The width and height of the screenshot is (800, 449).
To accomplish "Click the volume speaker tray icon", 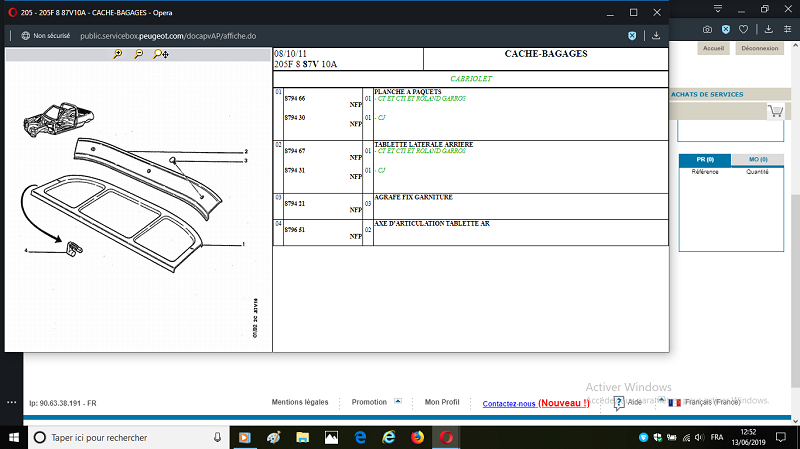I will tap(699, 437).
